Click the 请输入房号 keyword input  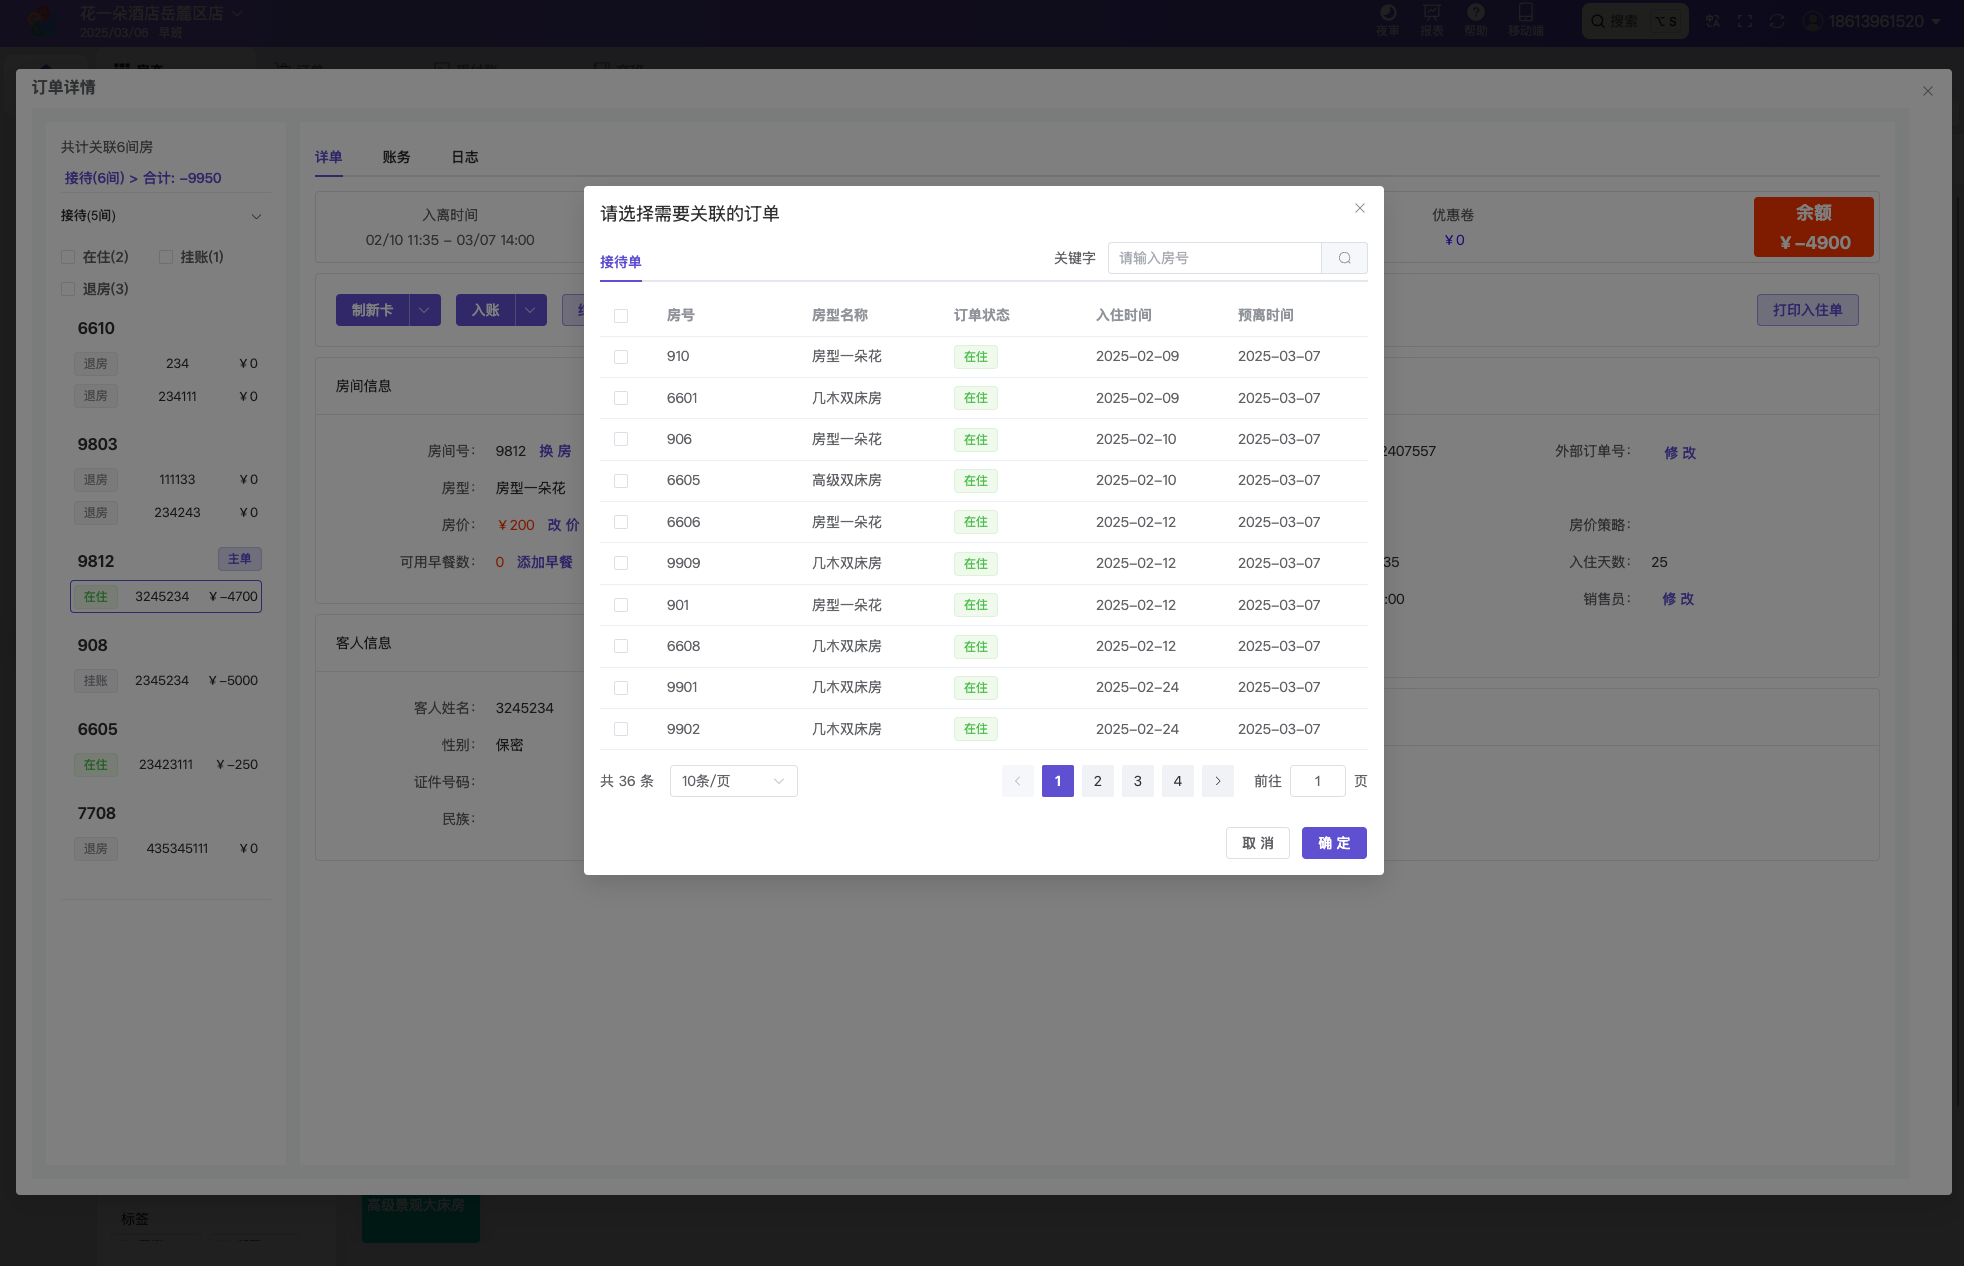point(1214,258)
